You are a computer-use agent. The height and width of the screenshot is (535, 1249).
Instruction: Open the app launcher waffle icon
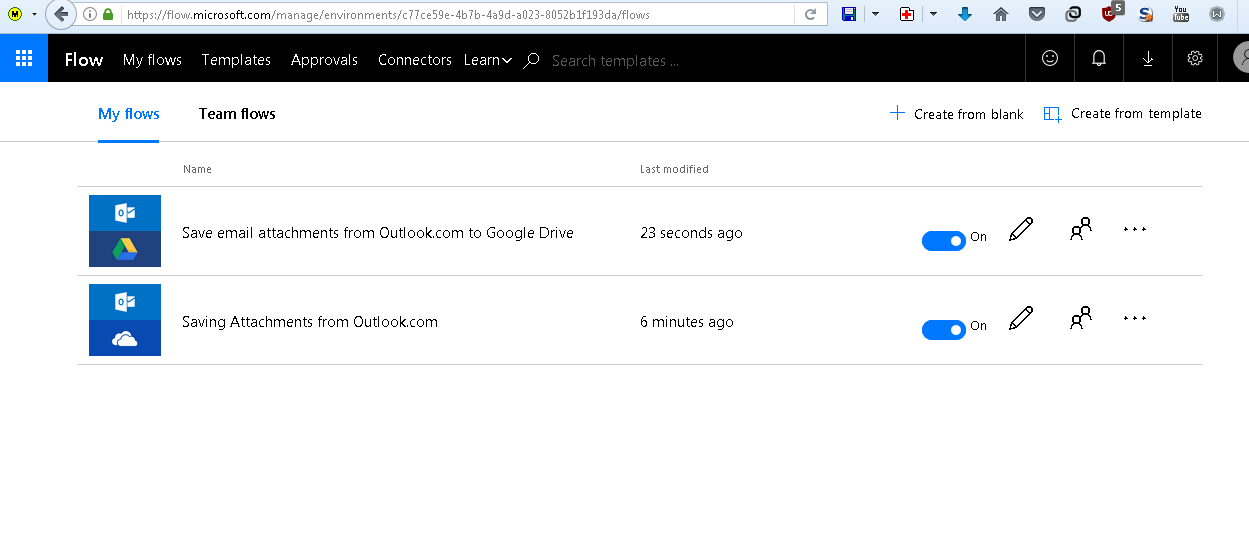24,59
